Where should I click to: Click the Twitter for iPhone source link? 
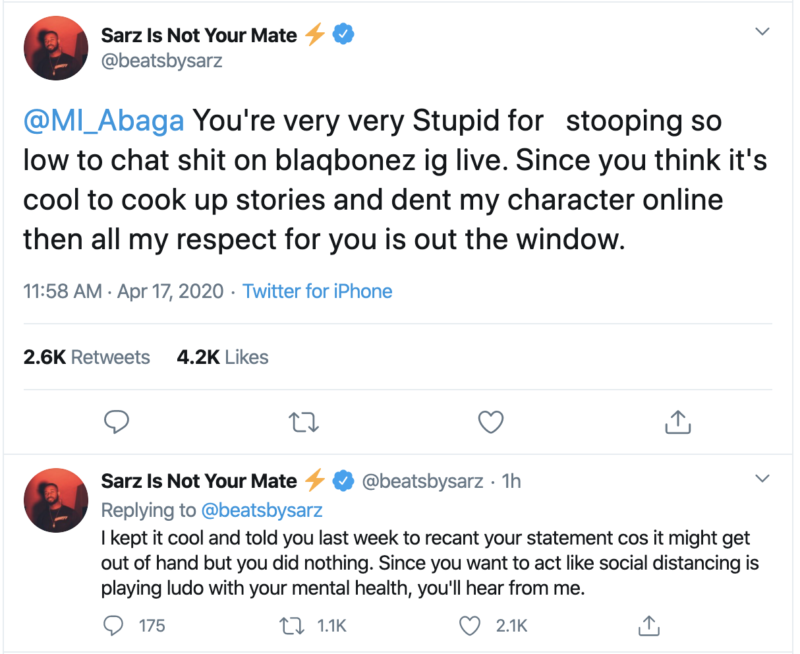tap(317, 292)
